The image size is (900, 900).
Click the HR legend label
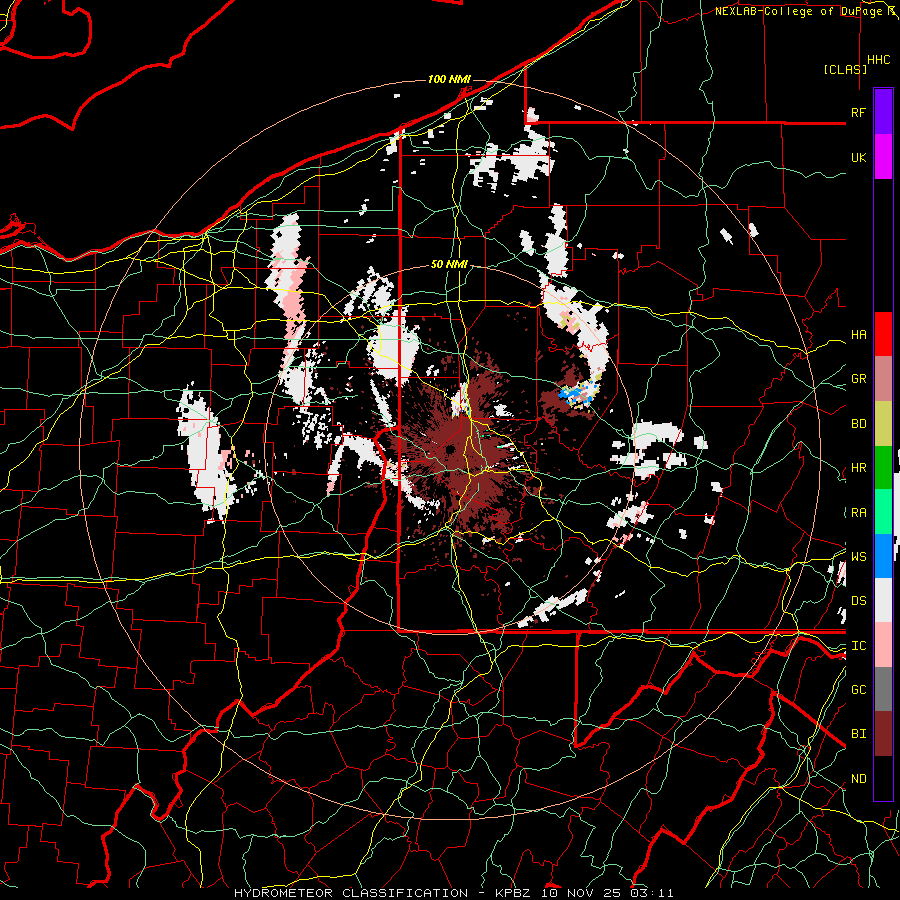pos(858,468)
